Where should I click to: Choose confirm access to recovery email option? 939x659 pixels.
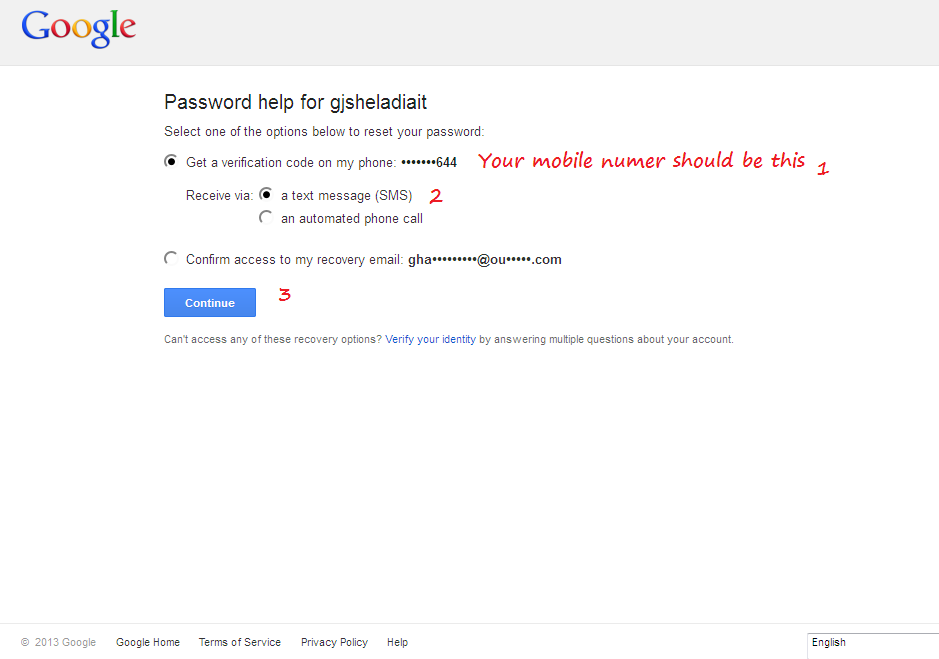pyautogui.click(x=171, y=258)
